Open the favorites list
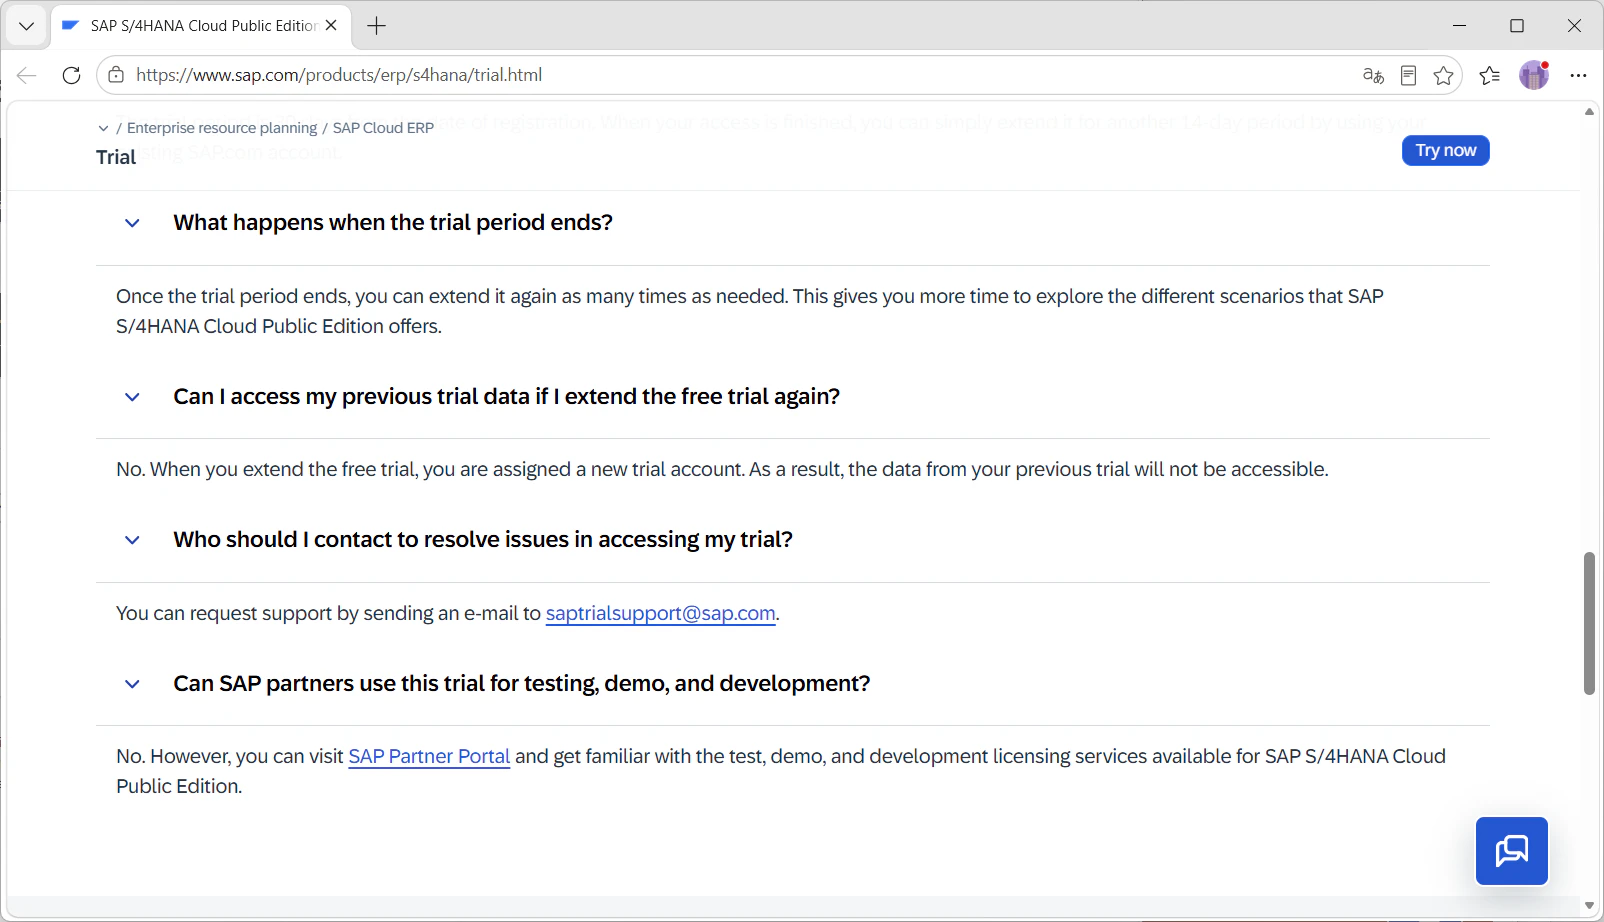 click(x=1489, y=75)
